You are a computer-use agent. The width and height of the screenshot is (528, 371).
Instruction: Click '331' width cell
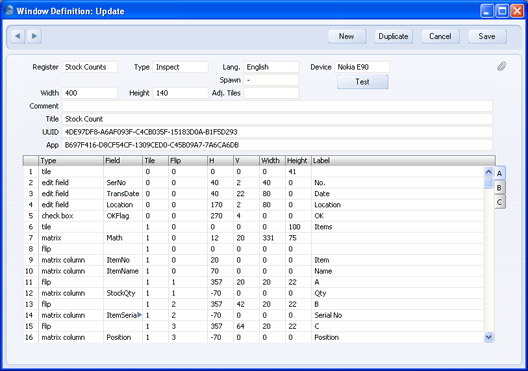272,238
